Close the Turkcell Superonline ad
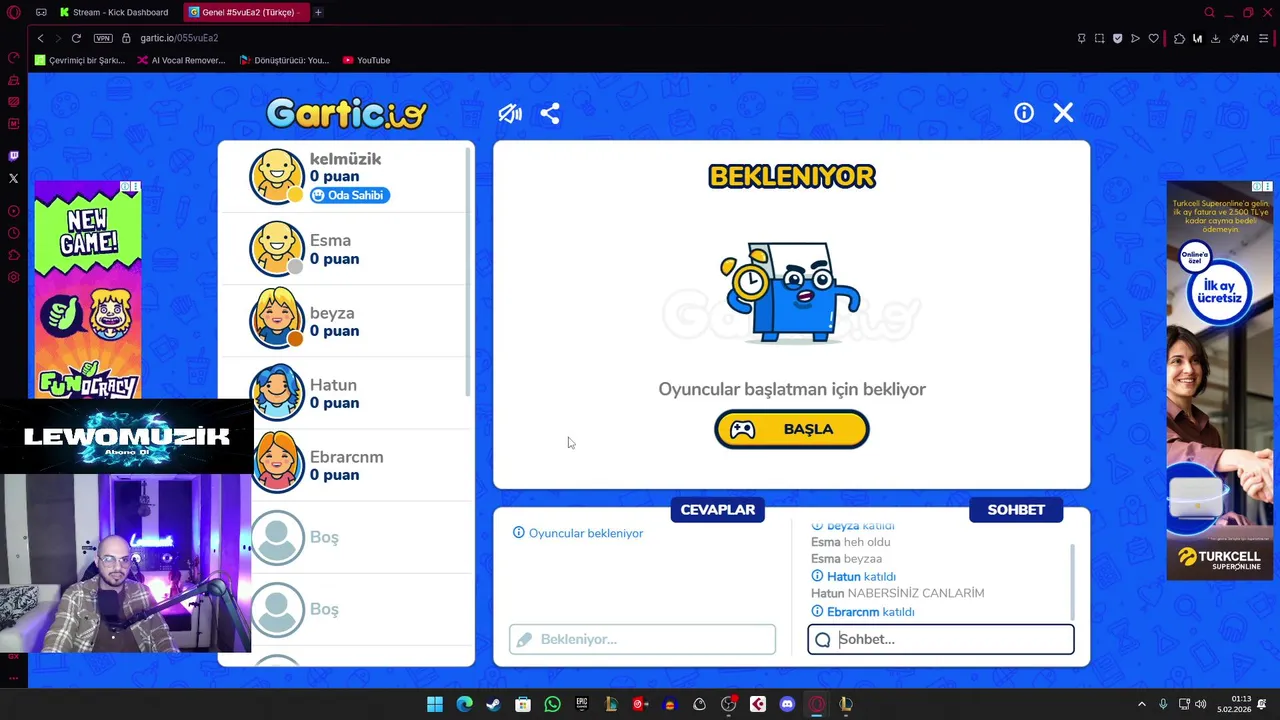Image resolution: width=1280 pixels, height=720 pixels. tap(1268, 186)
